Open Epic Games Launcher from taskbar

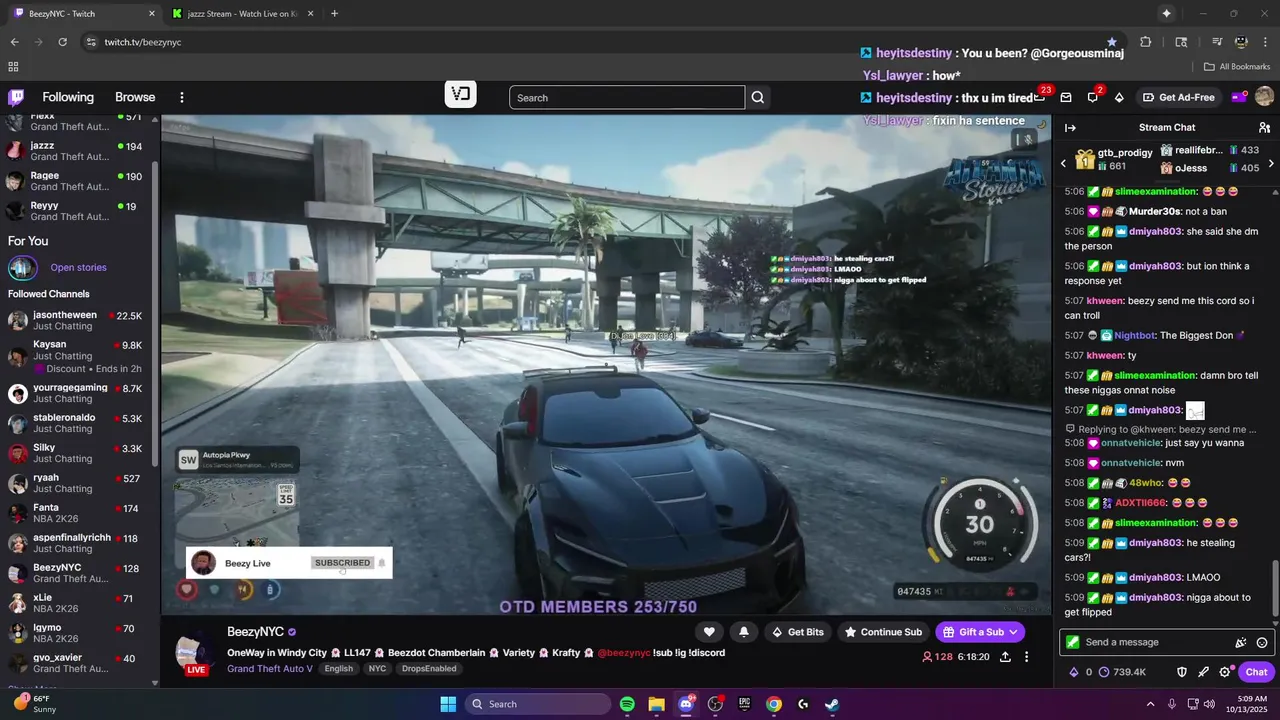(744, 704)
